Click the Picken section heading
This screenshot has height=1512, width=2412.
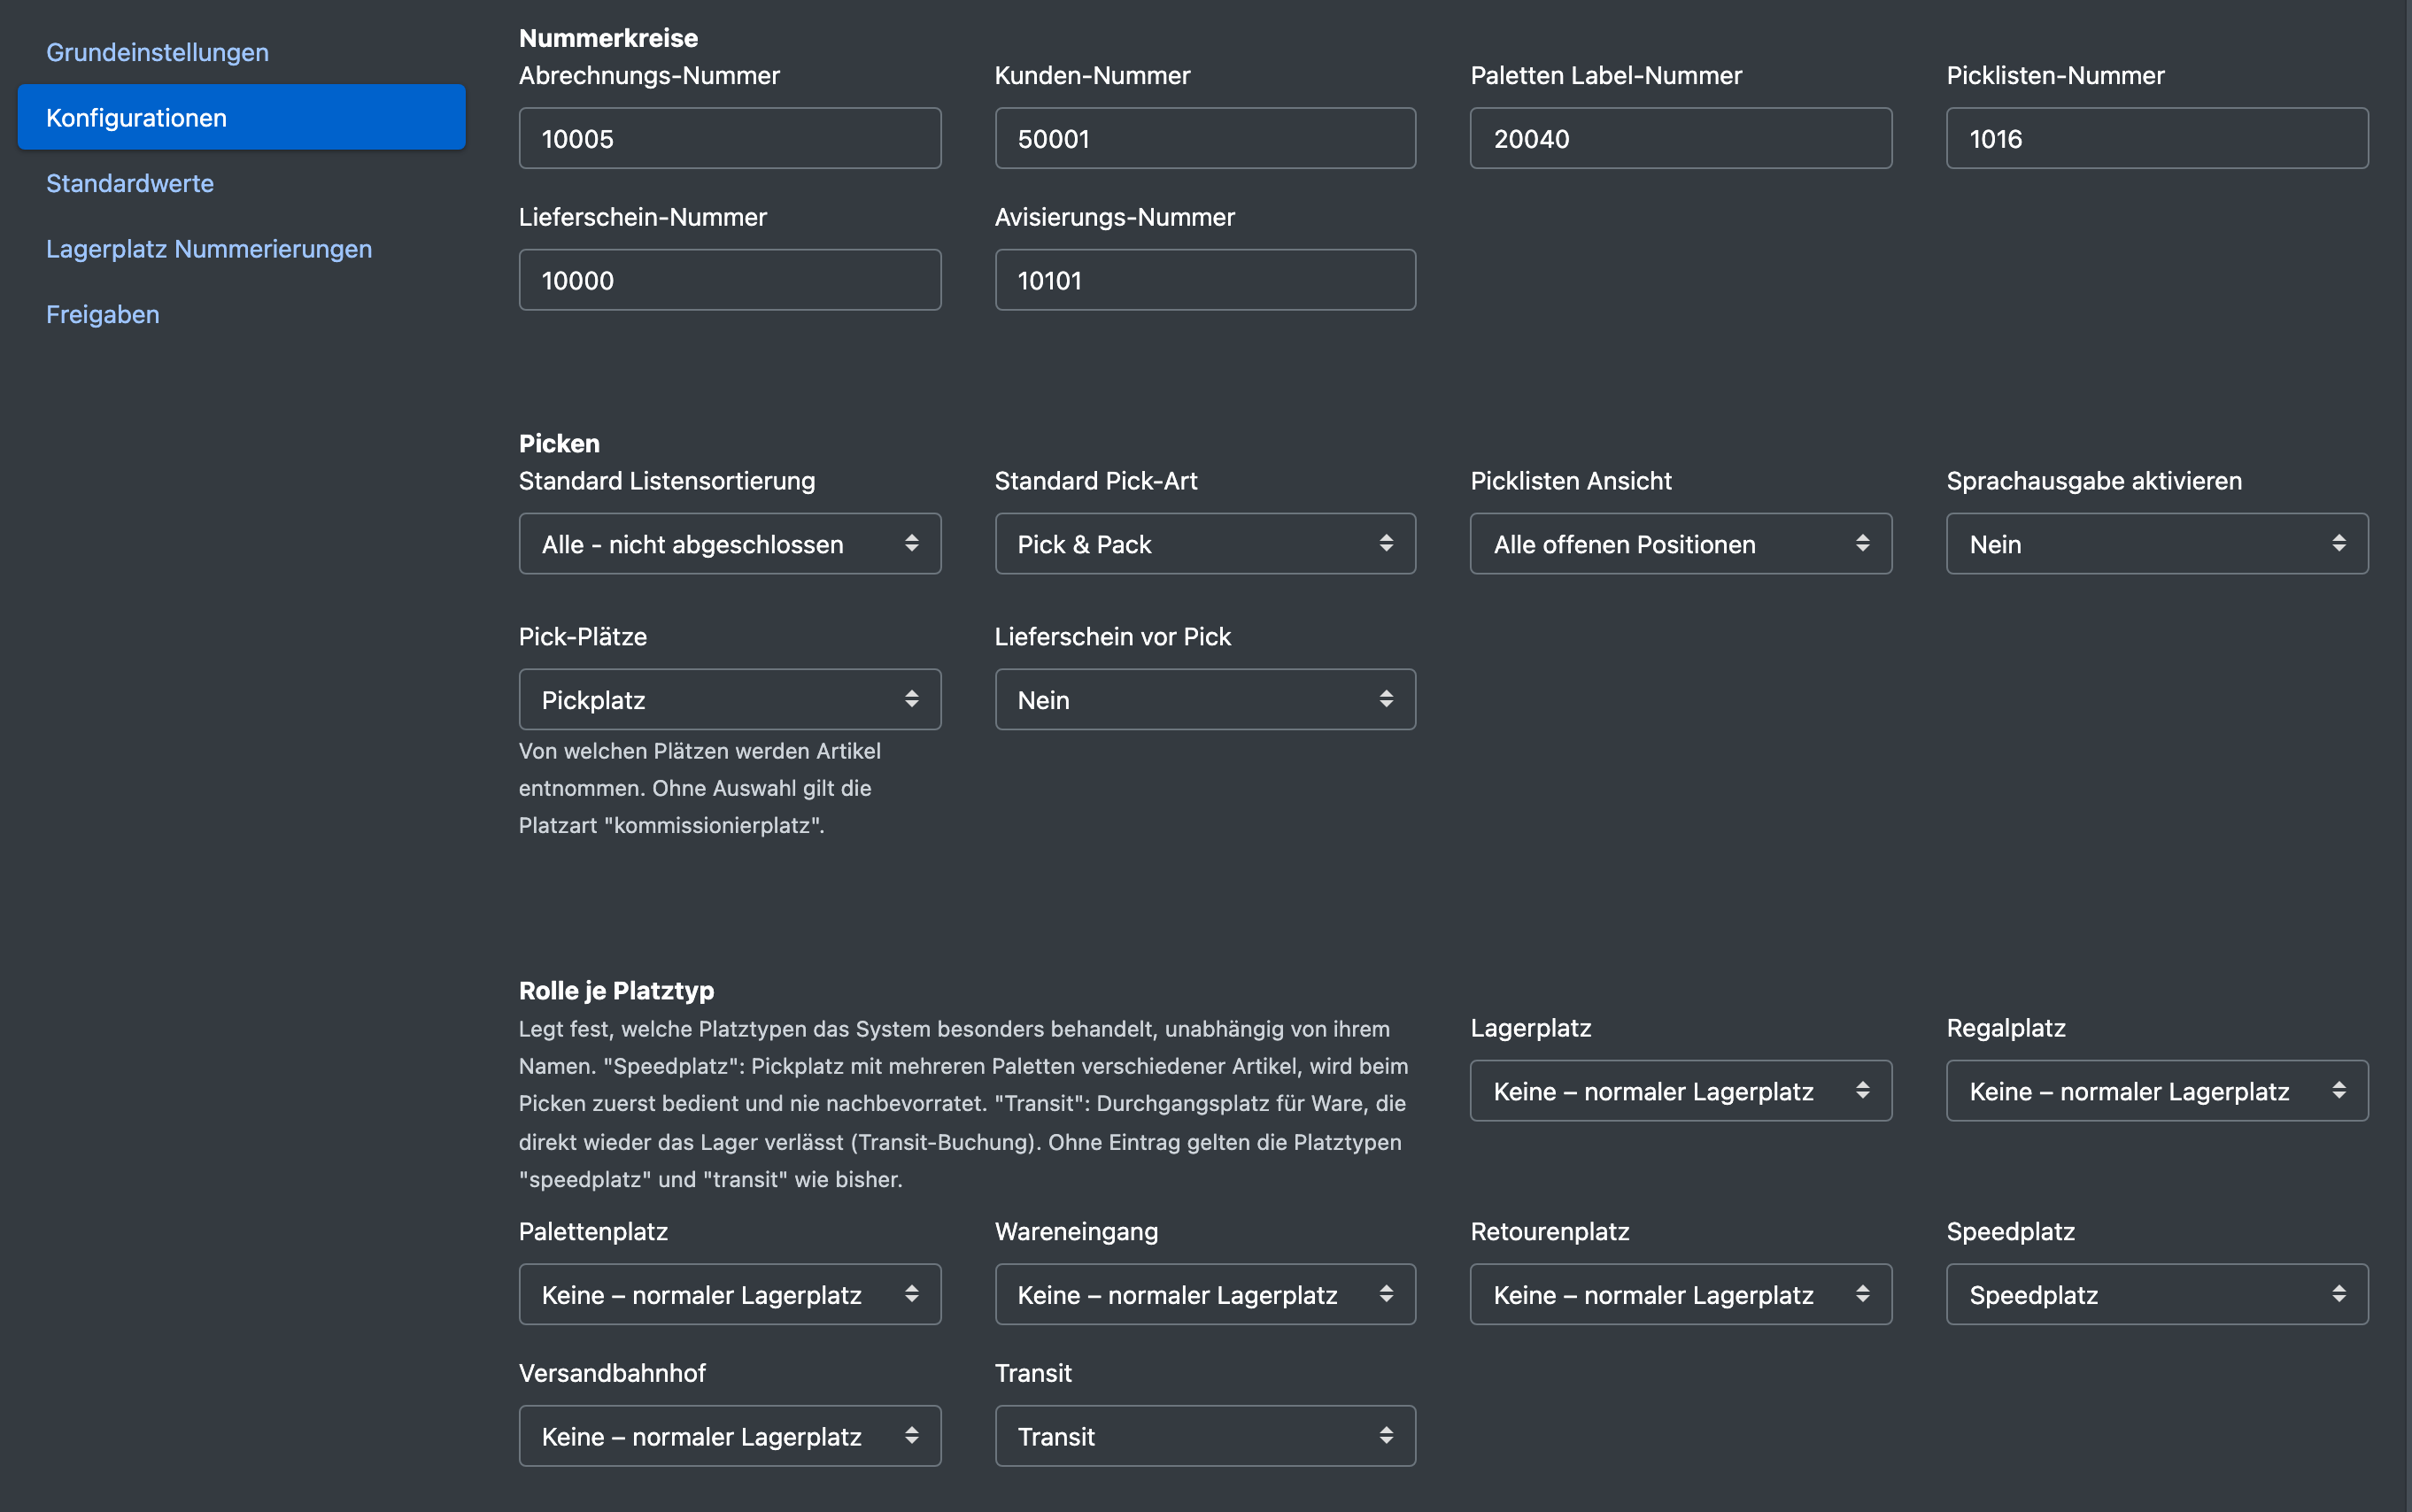pos(559,443)
